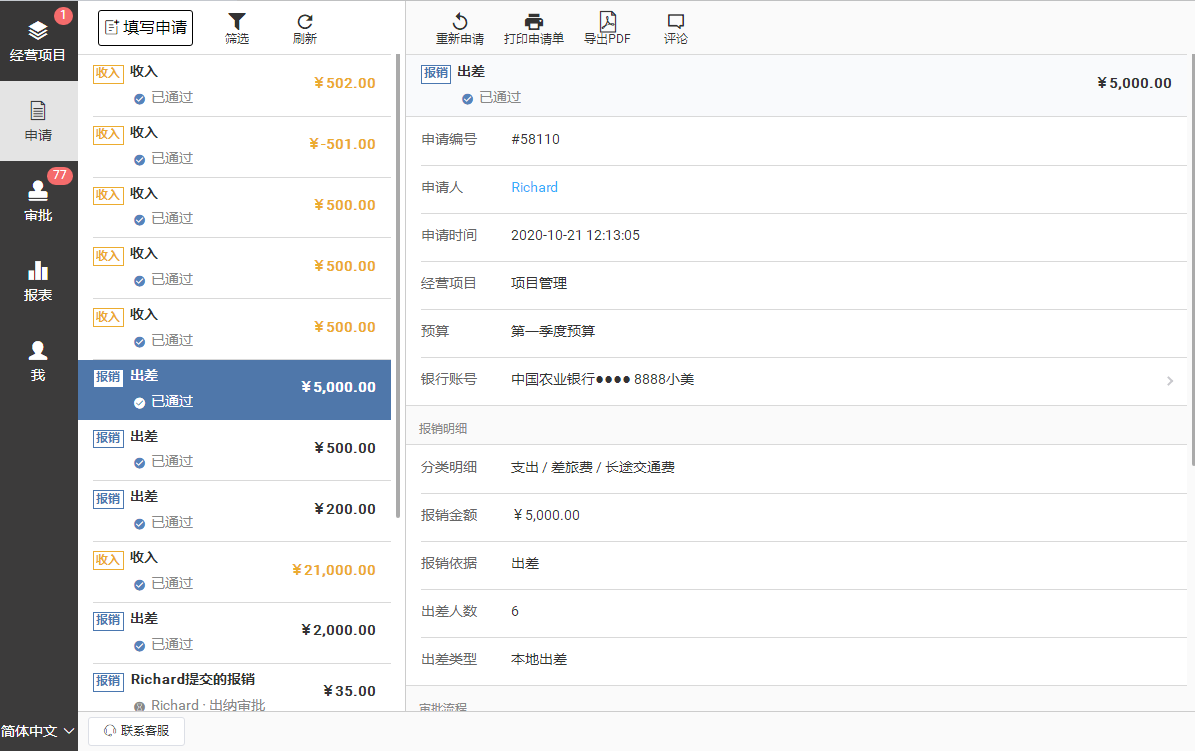Click 导出PDF export icon
The image size is (1195, 752).
(607, 29)
